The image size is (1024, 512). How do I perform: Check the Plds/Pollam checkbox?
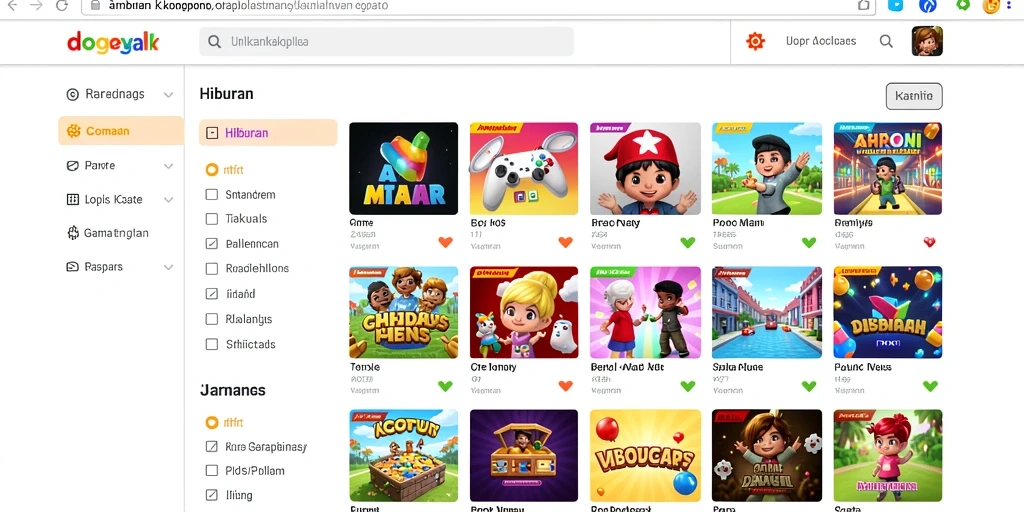coord(212,471)
